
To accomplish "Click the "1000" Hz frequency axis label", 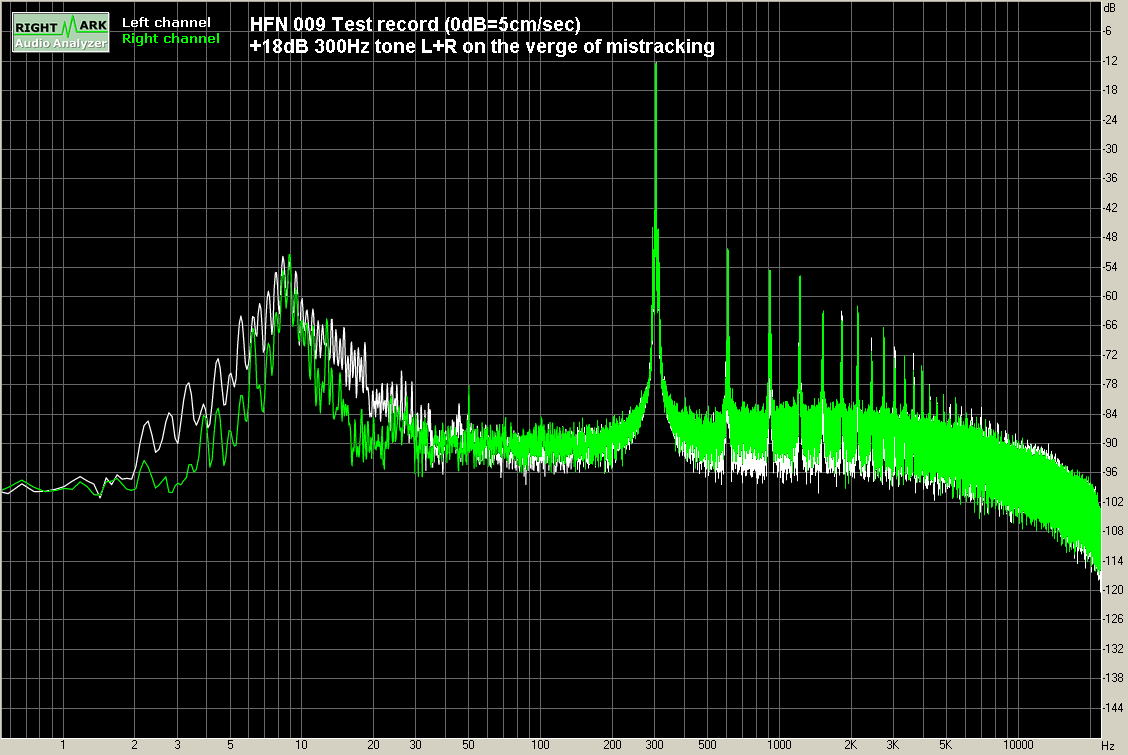I will point(779,745).
